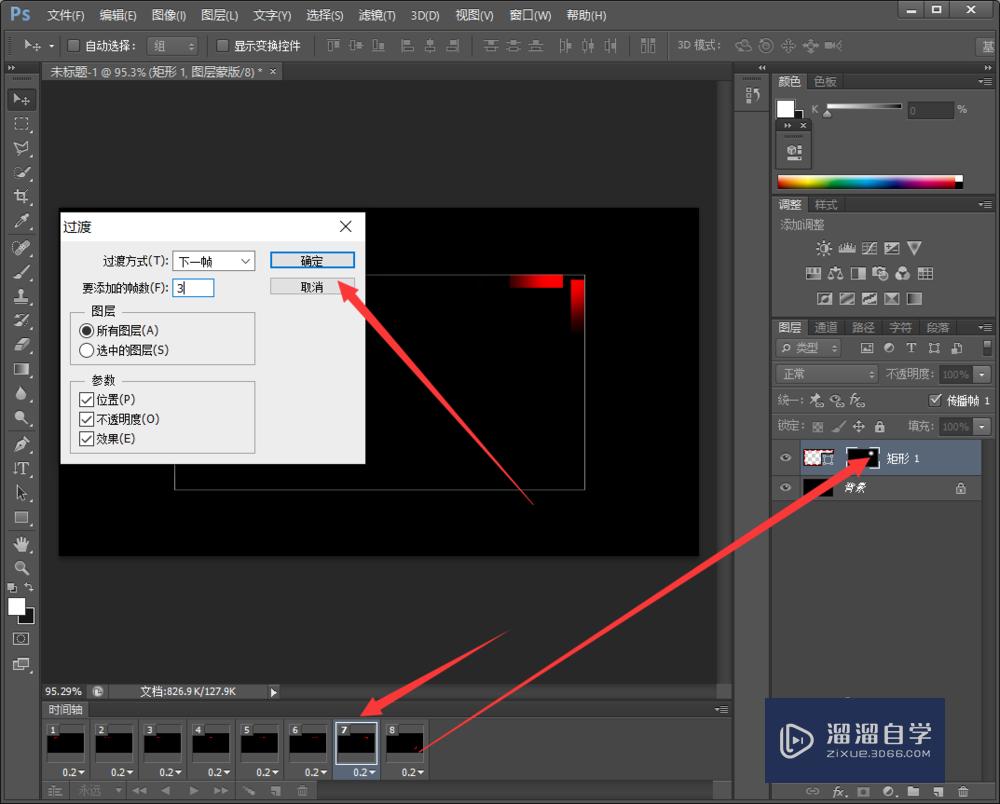Viewport: 1000px width, 804px height.
Task: Select the Rectangle shape tool
Action: click(x=21, y=518)
